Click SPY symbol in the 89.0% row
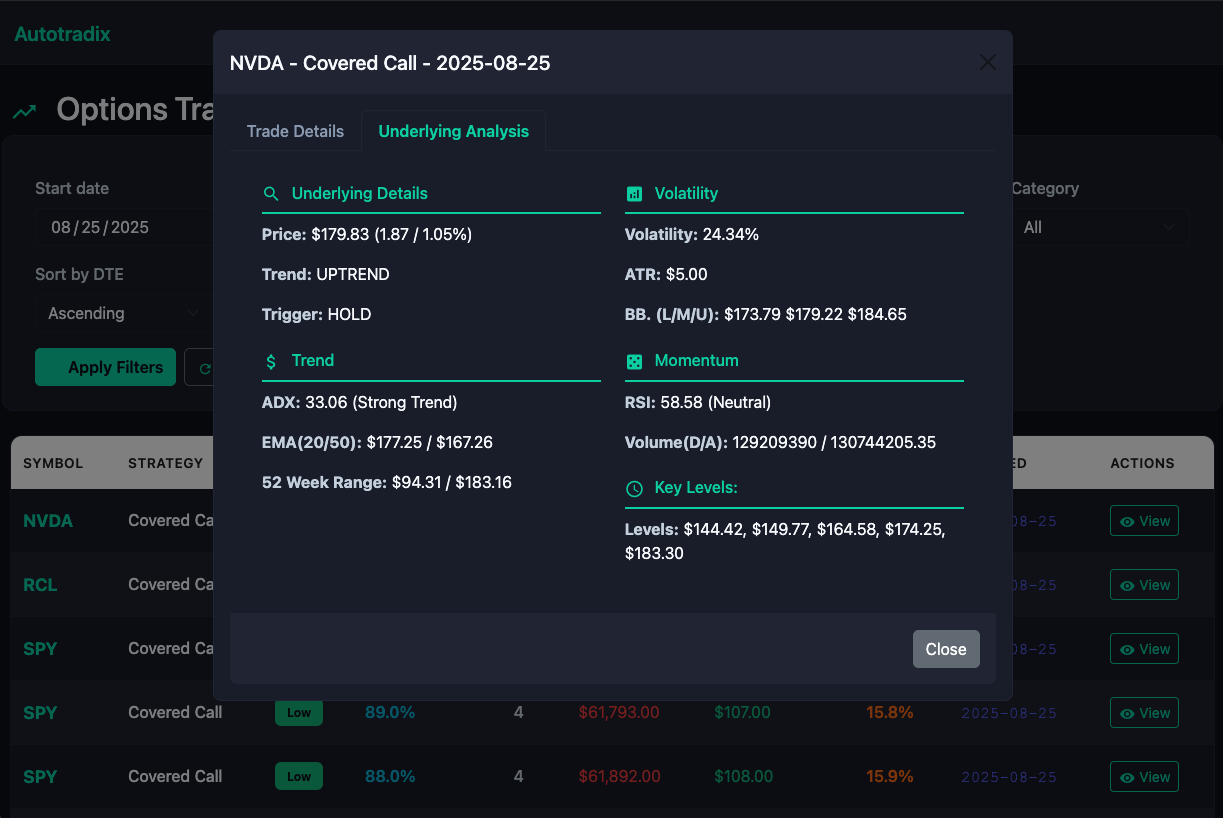Viewport: 1223px width, 818px height. click(x=40, y=713)
